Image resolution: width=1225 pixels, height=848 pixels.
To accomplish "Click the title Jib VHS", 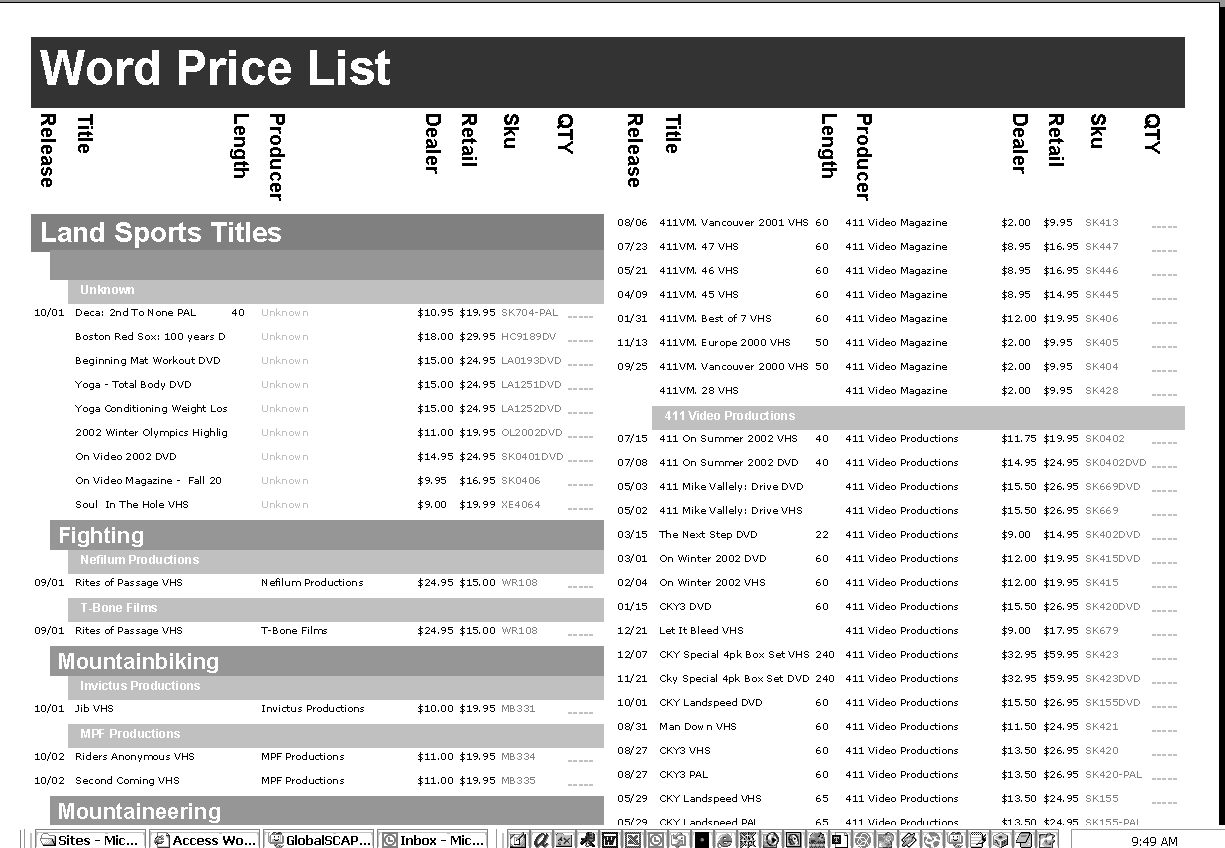I will tap(95, 709).
